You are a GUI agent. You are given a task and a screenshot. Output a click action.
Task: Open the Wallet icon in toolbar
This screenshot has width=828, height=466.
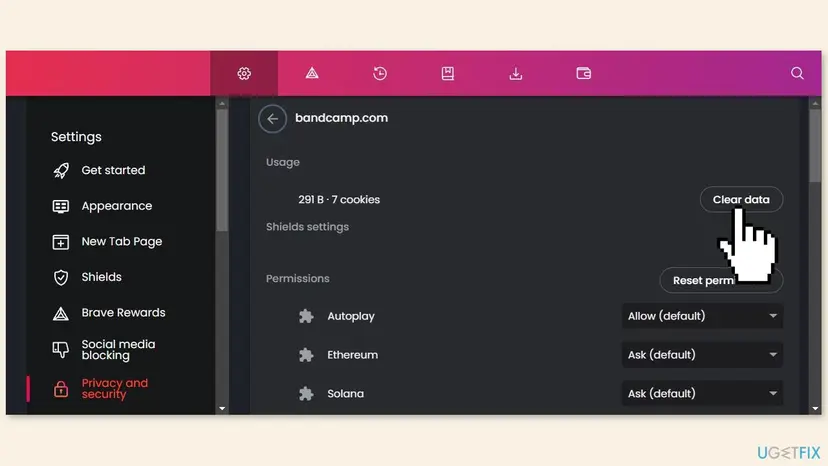[584, 73]
